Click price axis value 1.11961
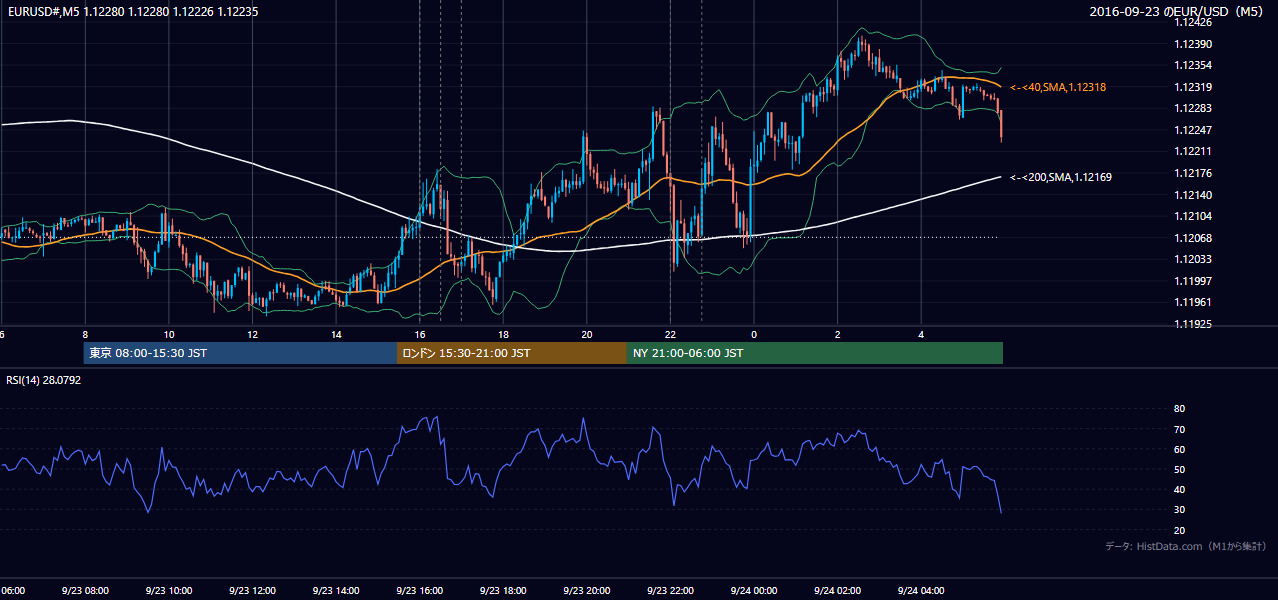 tap(1193, 302)
